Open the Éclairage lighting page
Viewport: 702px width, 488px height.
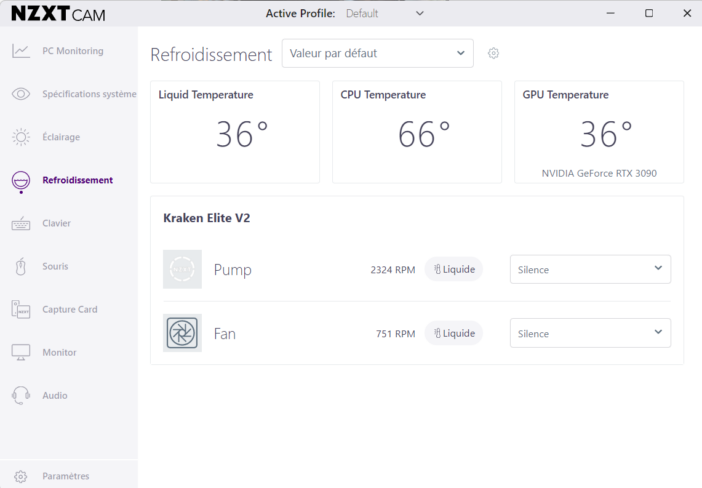(61, 137)
